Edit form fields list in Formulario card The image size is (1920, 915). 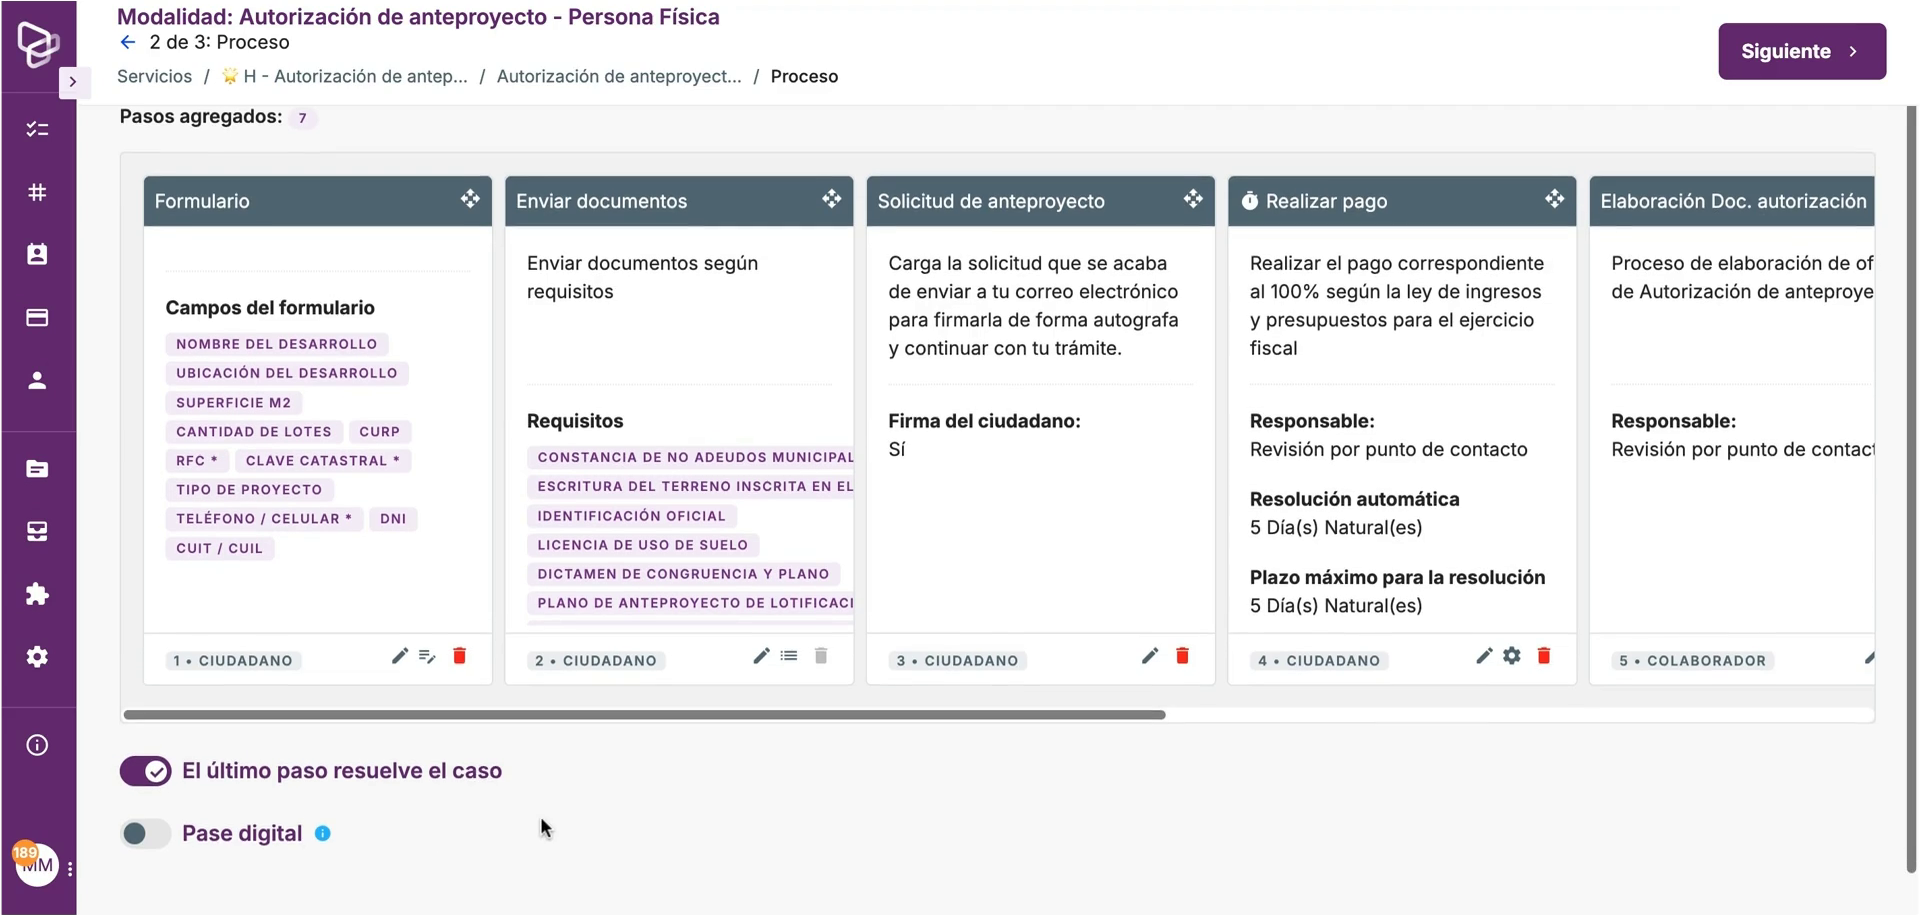coord(427,656)
